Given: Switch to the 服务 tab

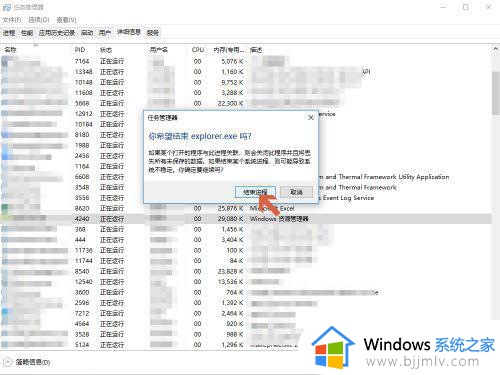Looking at the screenshot, I should pos(153,33).
